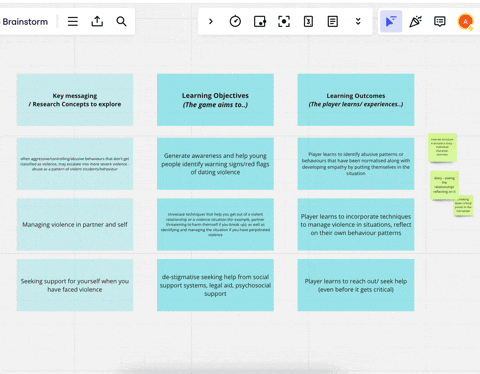
Task: Click the topmost green sticky note
Action: tap(442, 148)
